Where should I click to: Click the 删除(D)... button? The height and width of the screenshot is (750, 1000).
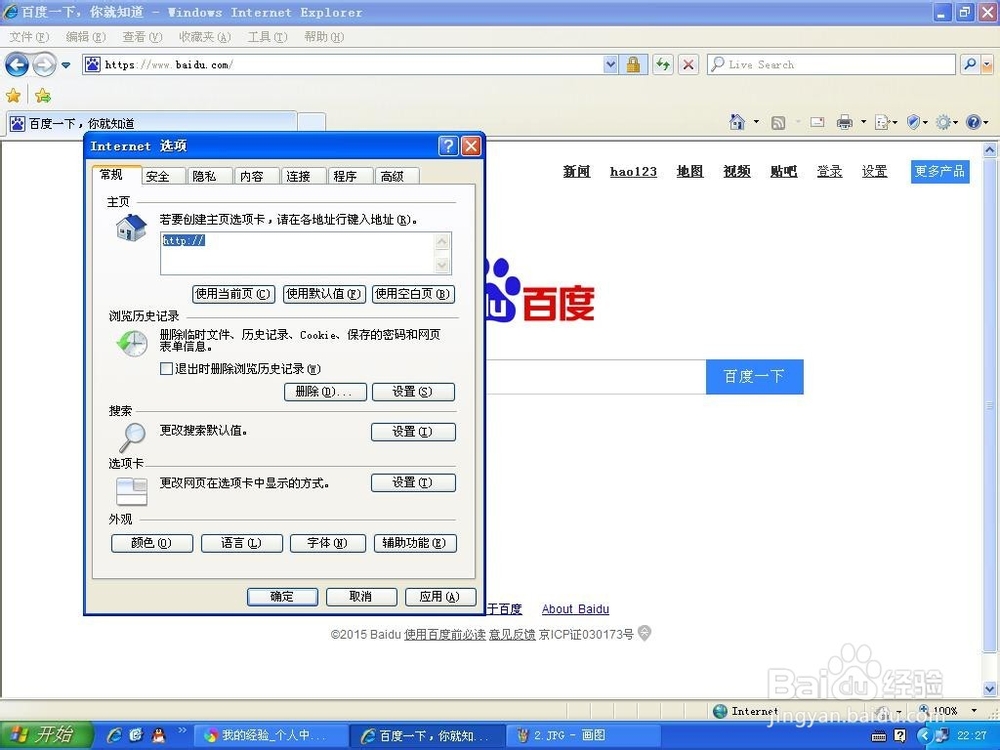coord(325,392)
